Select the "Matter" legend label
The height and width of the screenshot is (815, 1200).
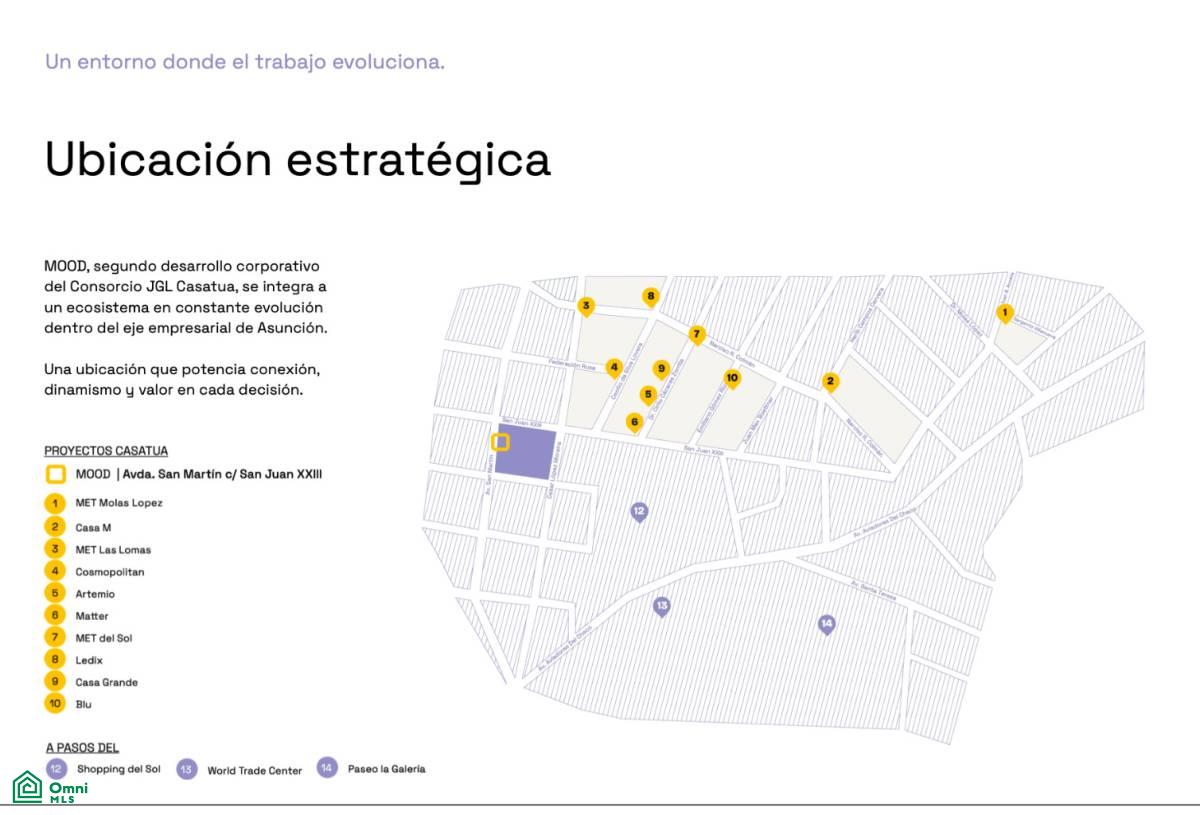92,616
